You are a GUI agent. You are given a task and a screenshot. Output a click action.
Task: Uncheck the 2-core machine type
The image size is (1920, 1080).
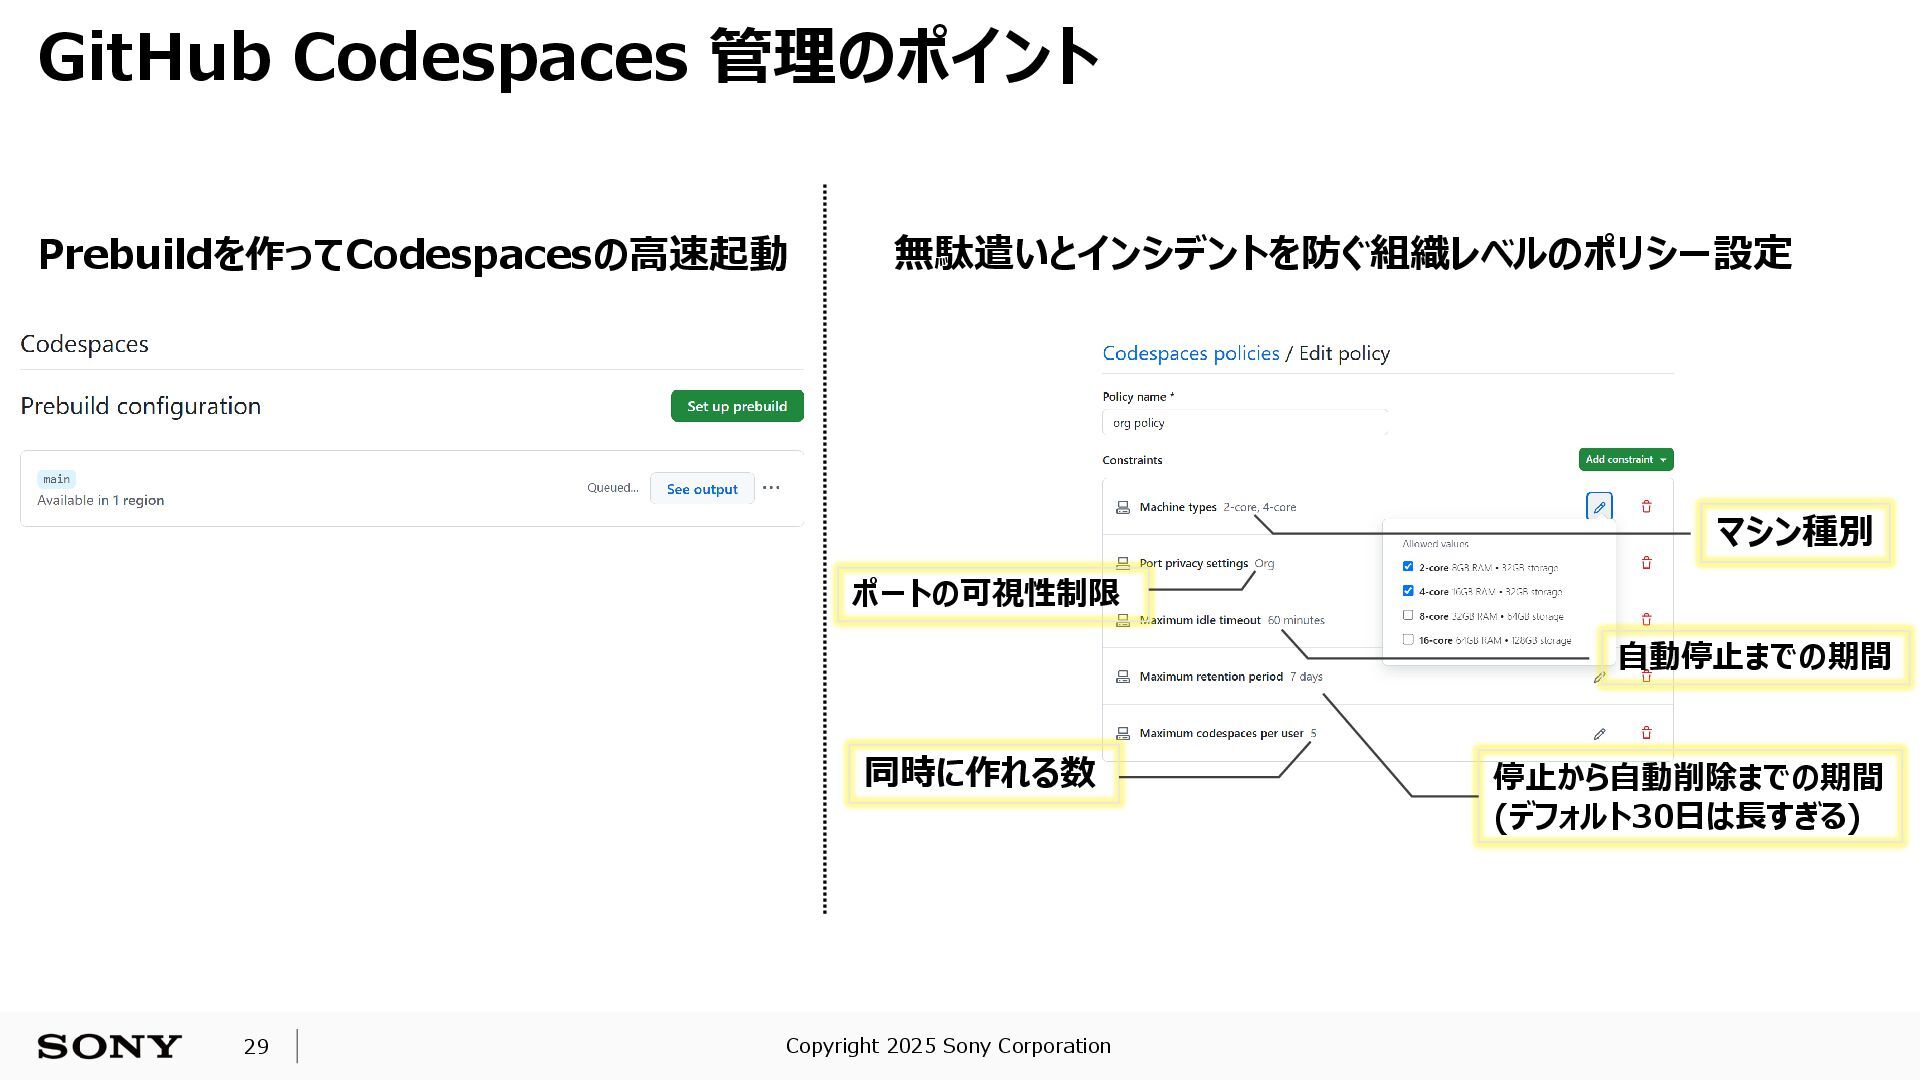[1408, 566]
